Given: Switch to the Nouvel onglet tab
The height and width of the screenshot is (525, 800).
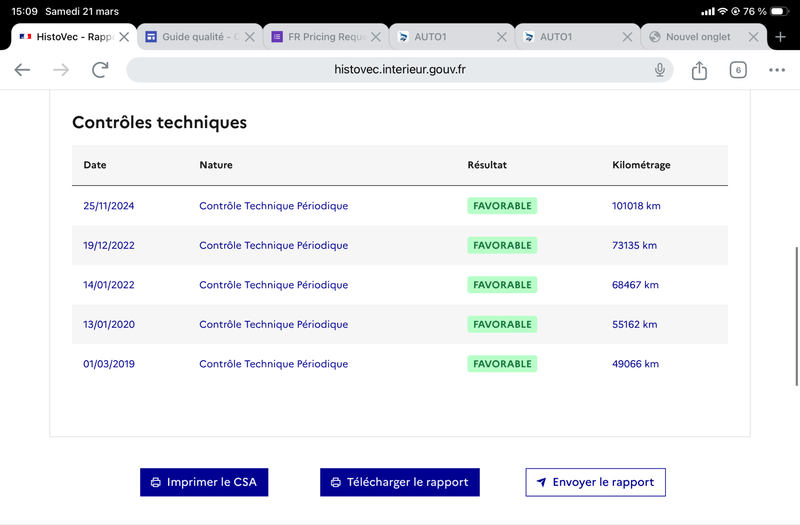Looking at the screenshot, I should pyautogui.click(x=696, y=37).
